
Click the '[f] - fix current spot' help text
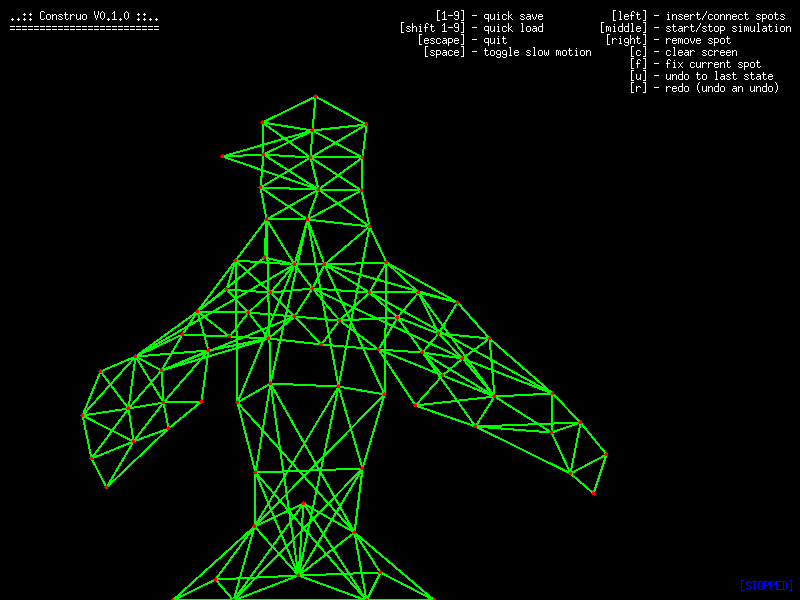[695, 65]
